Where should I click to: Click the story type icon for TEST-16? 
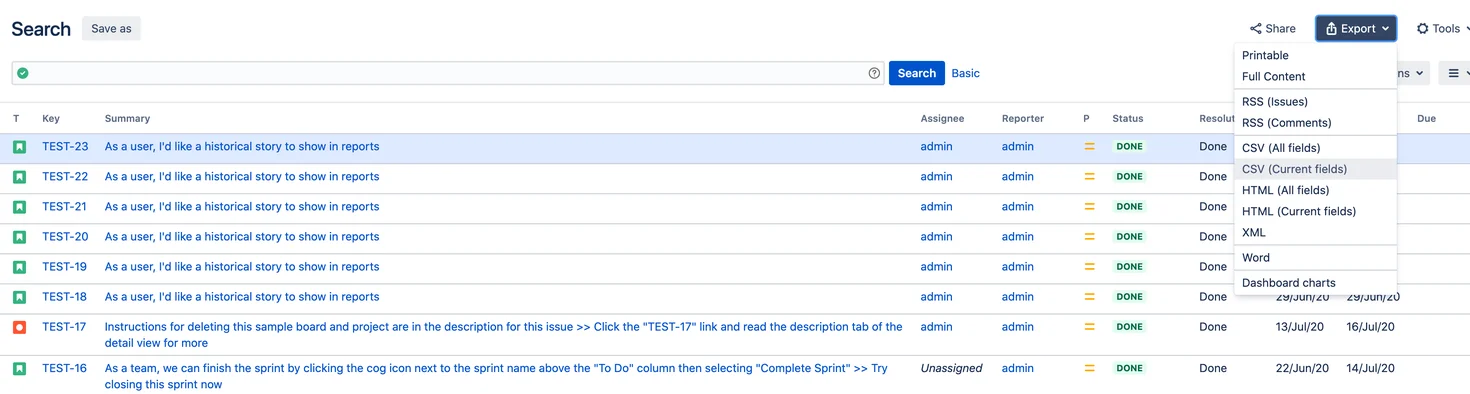19,369
